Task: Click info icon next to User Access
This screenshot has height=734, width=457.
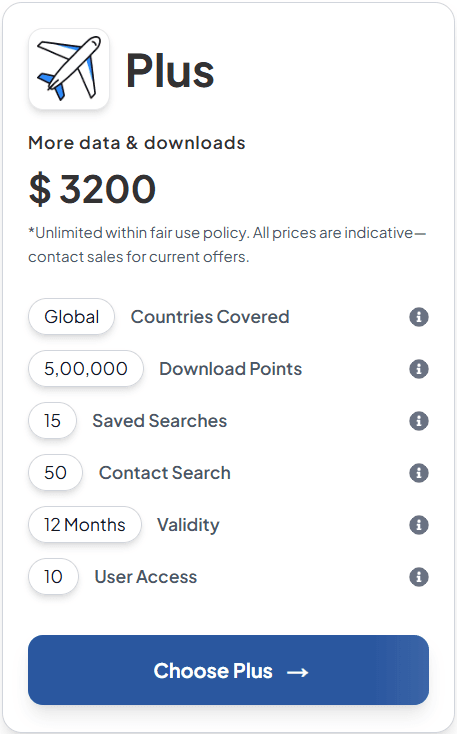Action: coord(419,577)
